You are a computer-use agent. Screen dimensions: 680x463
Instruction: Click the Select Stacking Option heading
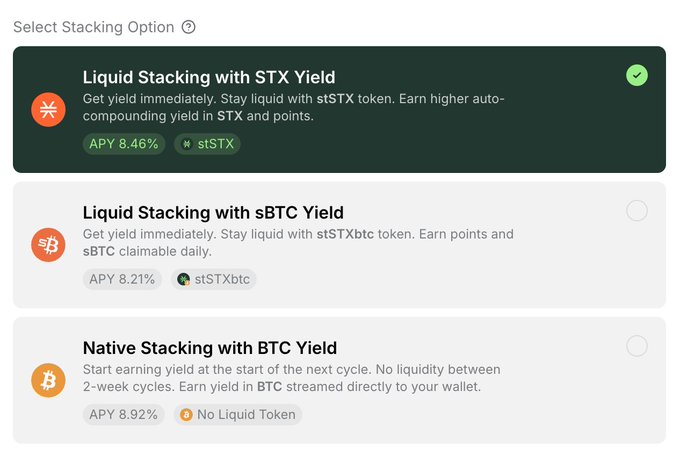(93, 27)
